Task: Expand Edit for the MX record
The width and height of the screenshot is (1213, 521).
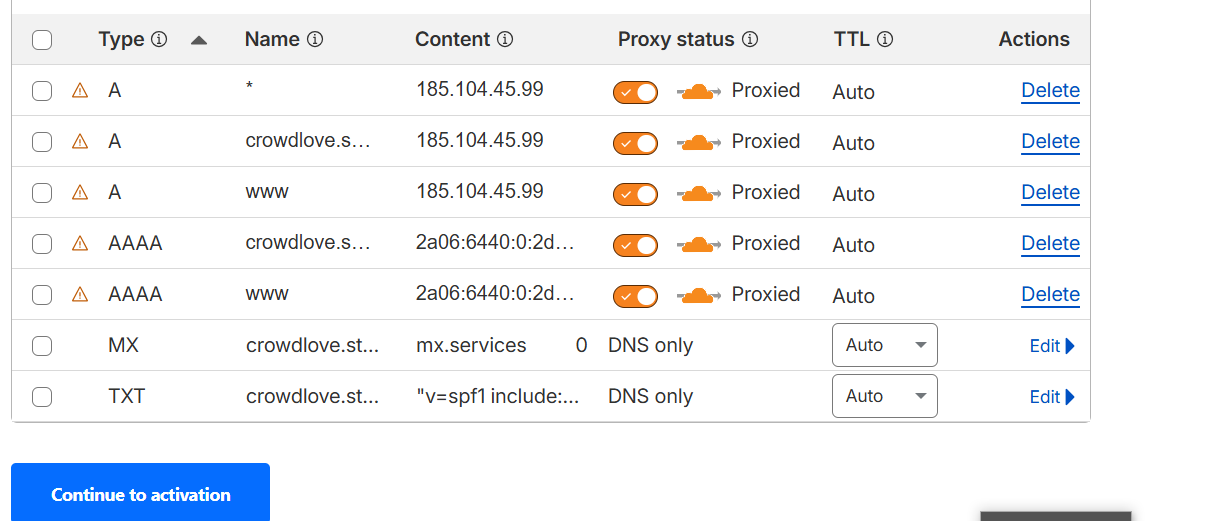Action: 1052,346
